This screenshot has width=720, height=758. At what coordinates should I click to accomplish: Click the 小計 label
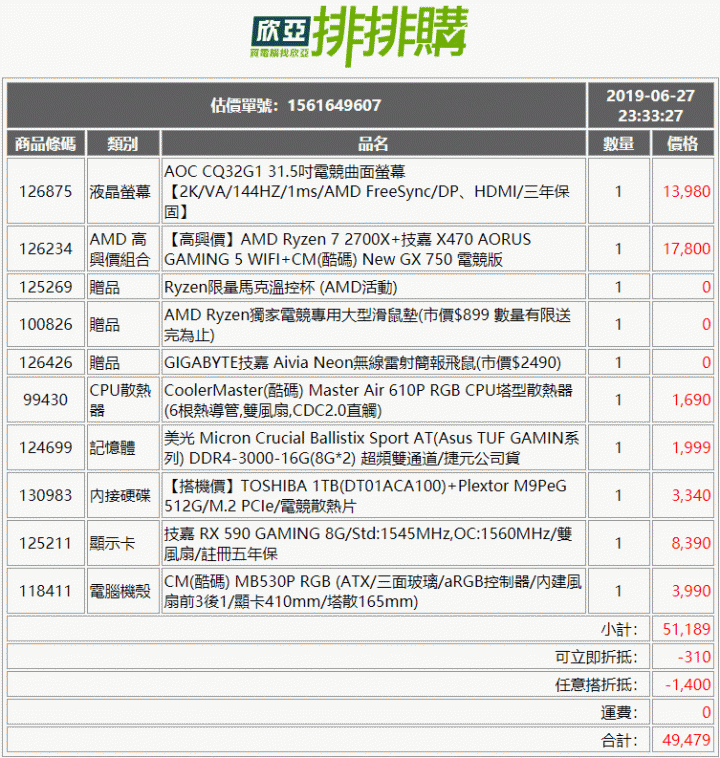[619, 629]
